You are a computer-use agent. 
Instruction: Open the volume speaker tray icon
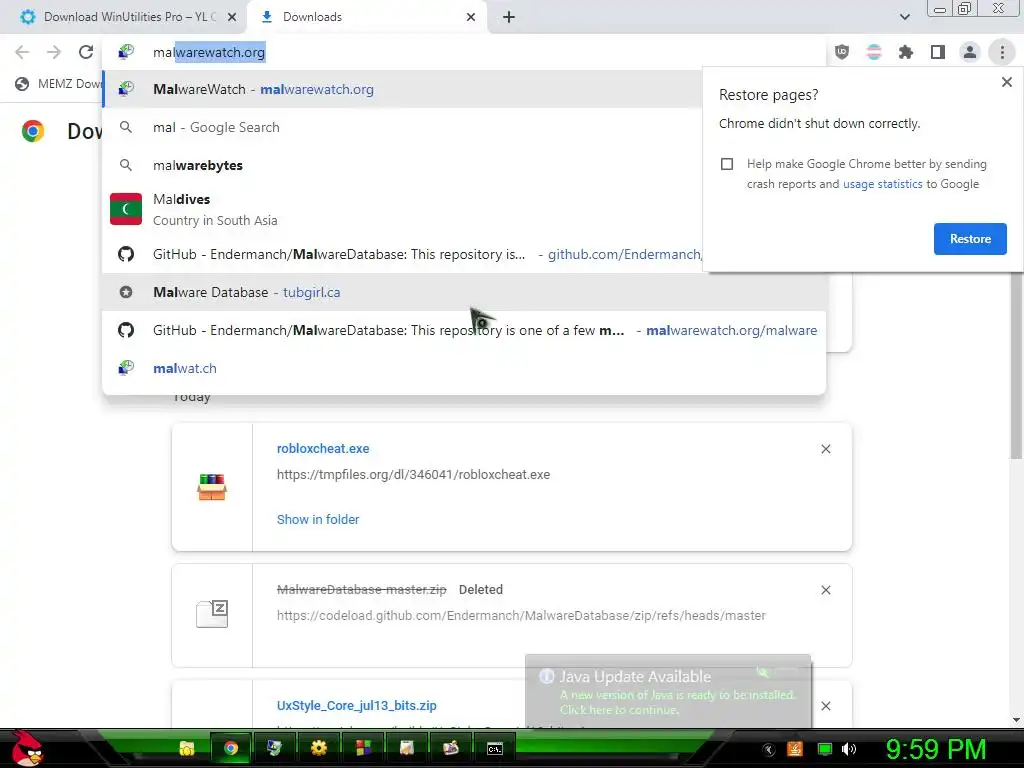tap(850, 749)
